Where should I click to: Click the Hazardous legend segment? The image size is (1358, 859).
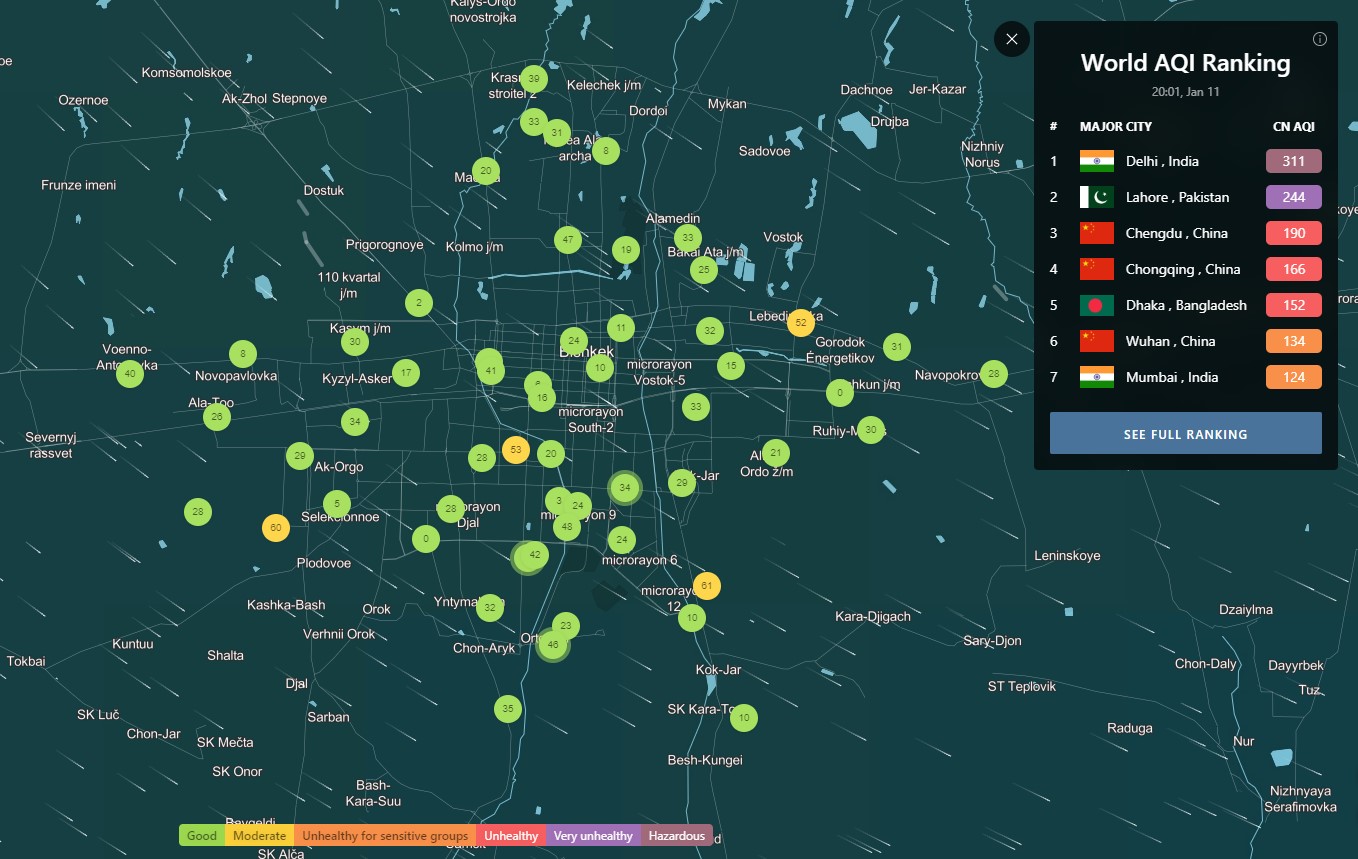tap(676, 836)
